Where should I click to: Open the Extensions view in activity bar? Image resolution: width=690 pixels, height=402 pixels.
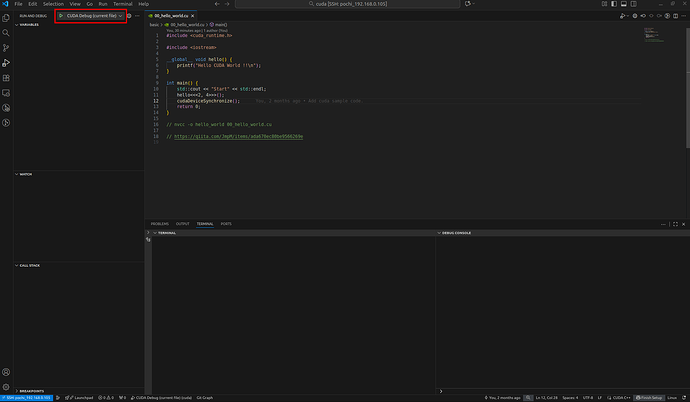pyautogui.click(x=6, y=78)
